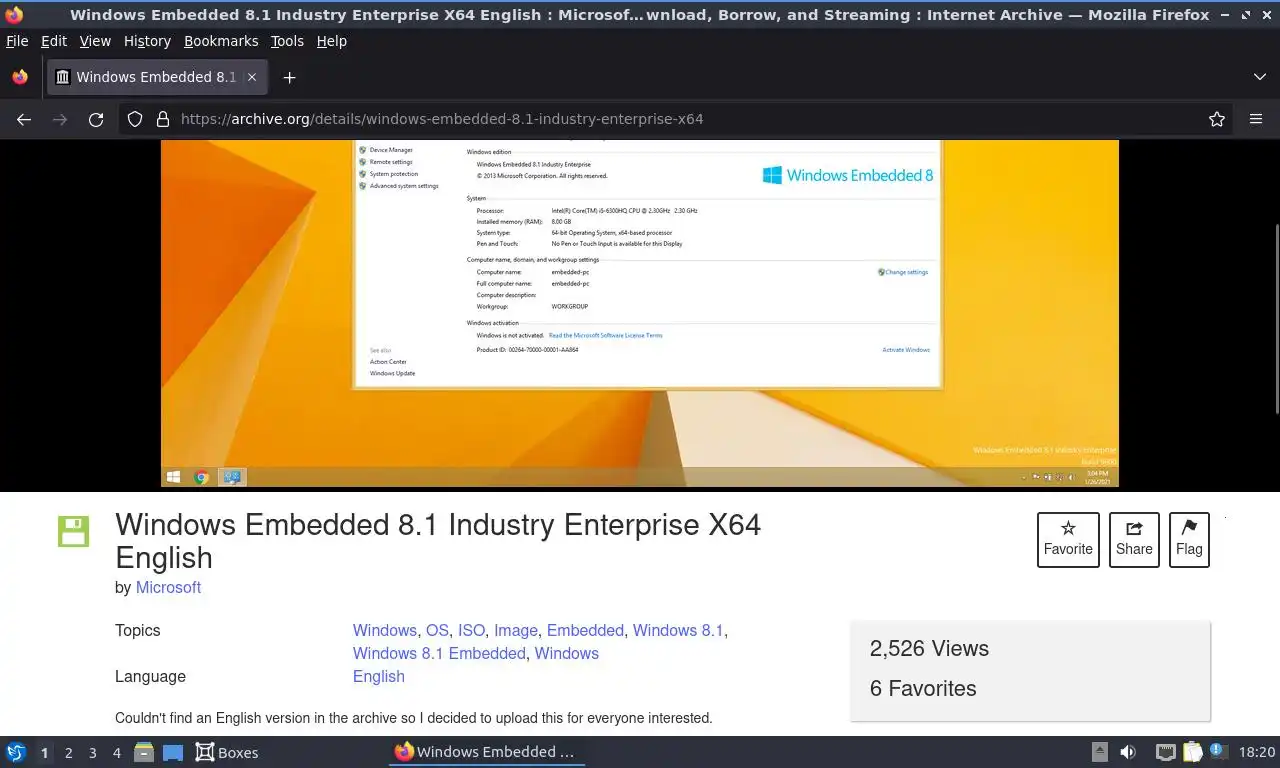
Task: Open the Windows 8.1 topic link
Action: pyautogui.click(x=678, y=630)
